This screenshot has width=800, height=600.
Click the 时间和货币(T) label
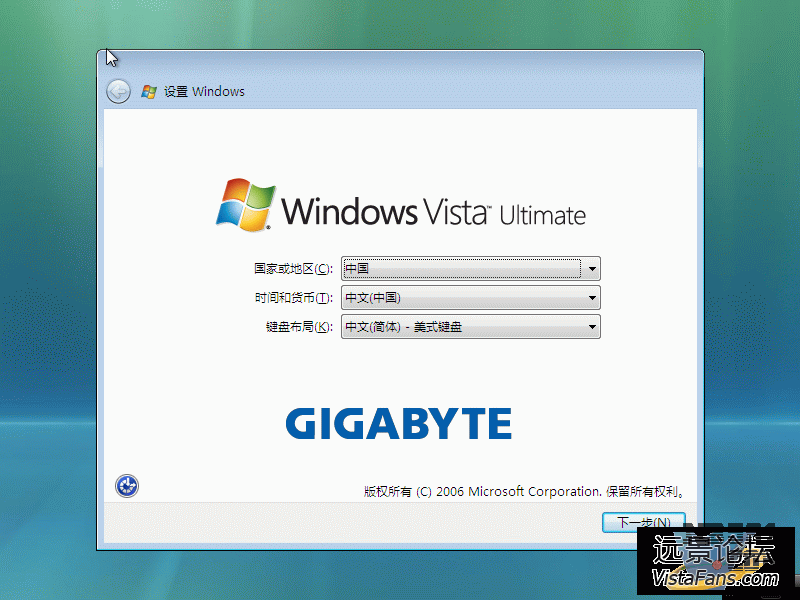tap(292, 298)
